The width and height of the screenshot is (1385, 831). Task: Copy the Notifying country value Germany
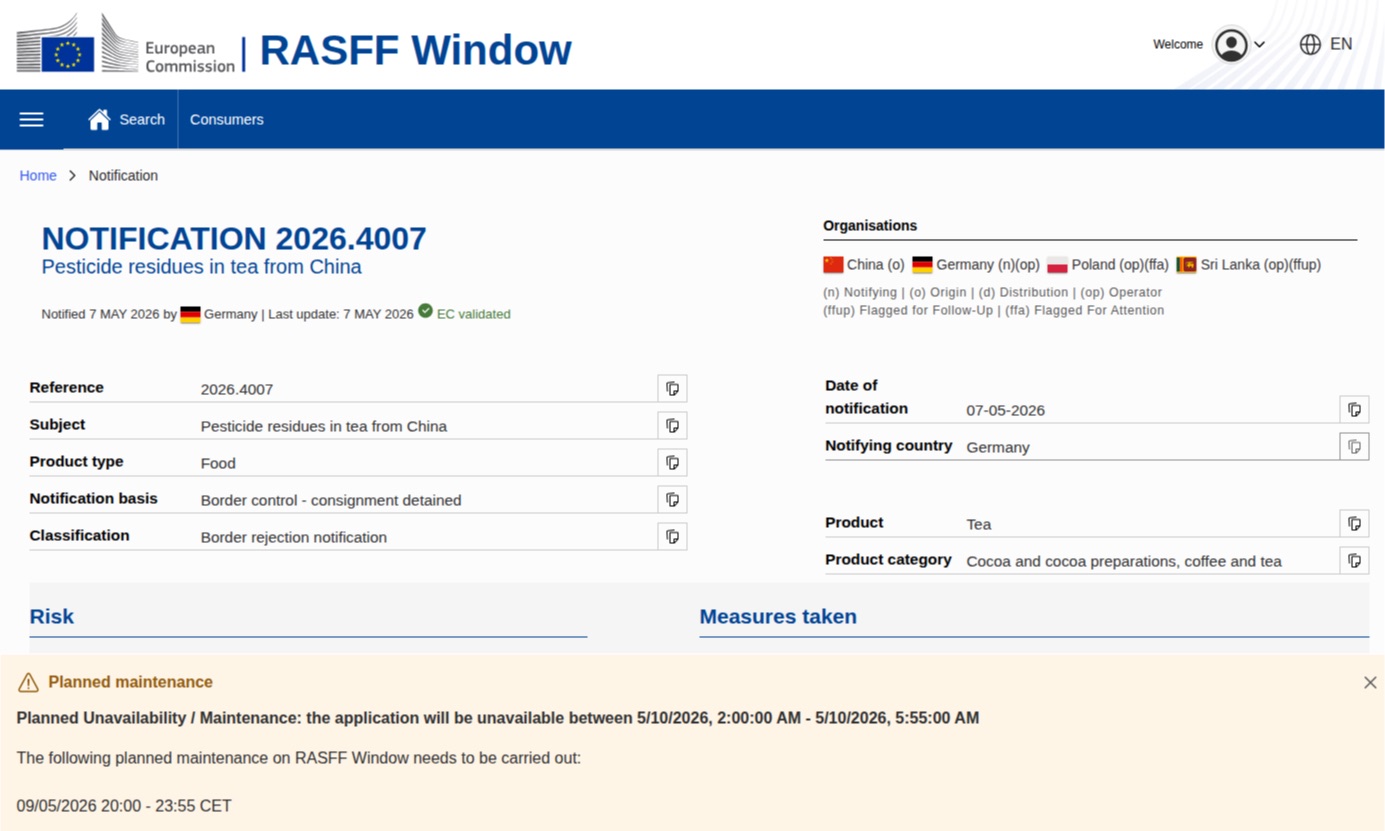tap(1354, 447)
